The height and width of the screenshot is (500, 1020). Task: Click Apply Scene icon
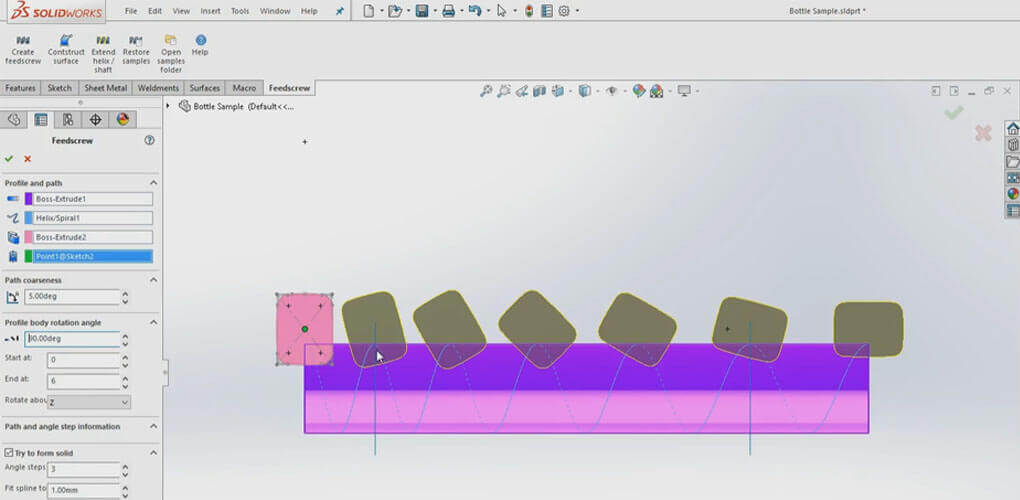click(x=656, y=91)
